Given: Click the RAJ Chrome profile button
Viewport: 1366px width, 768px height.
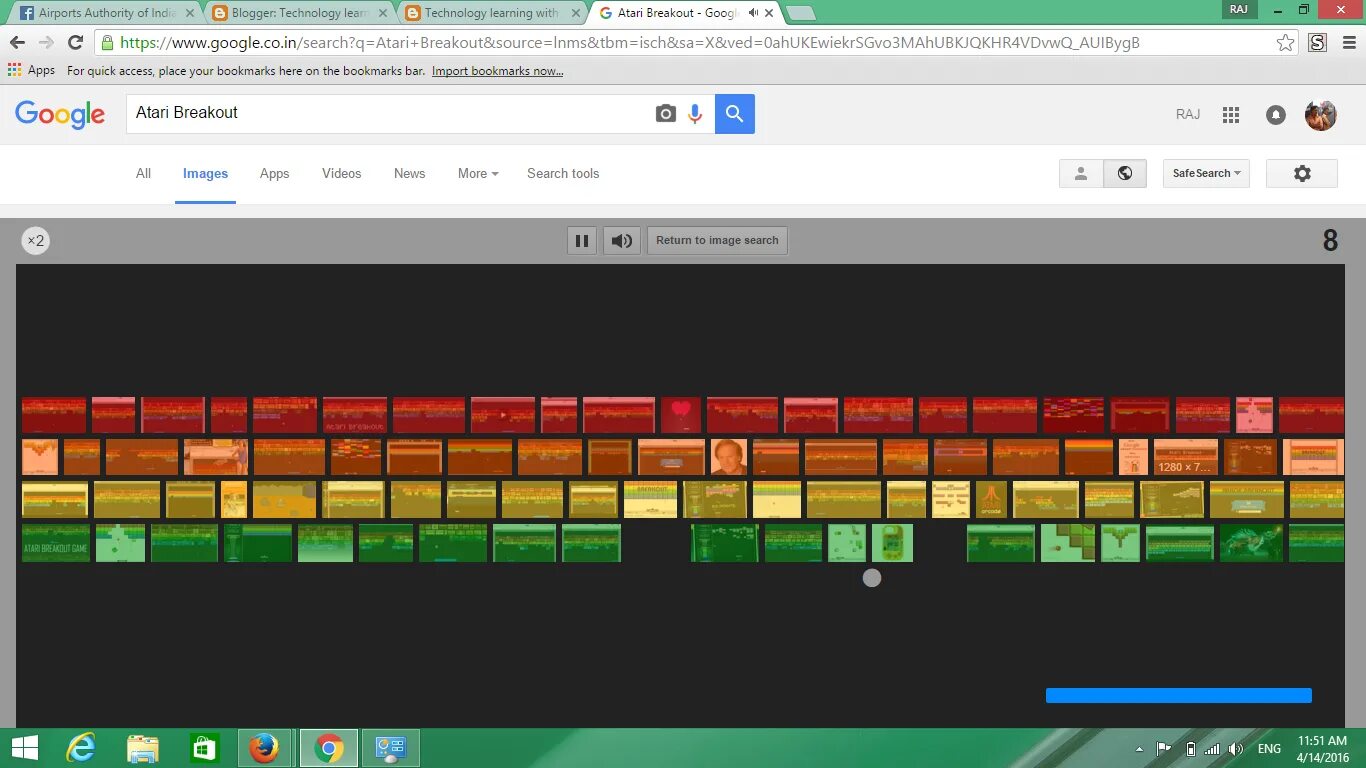Looking at the screenshot, I should coord(1240,9).
